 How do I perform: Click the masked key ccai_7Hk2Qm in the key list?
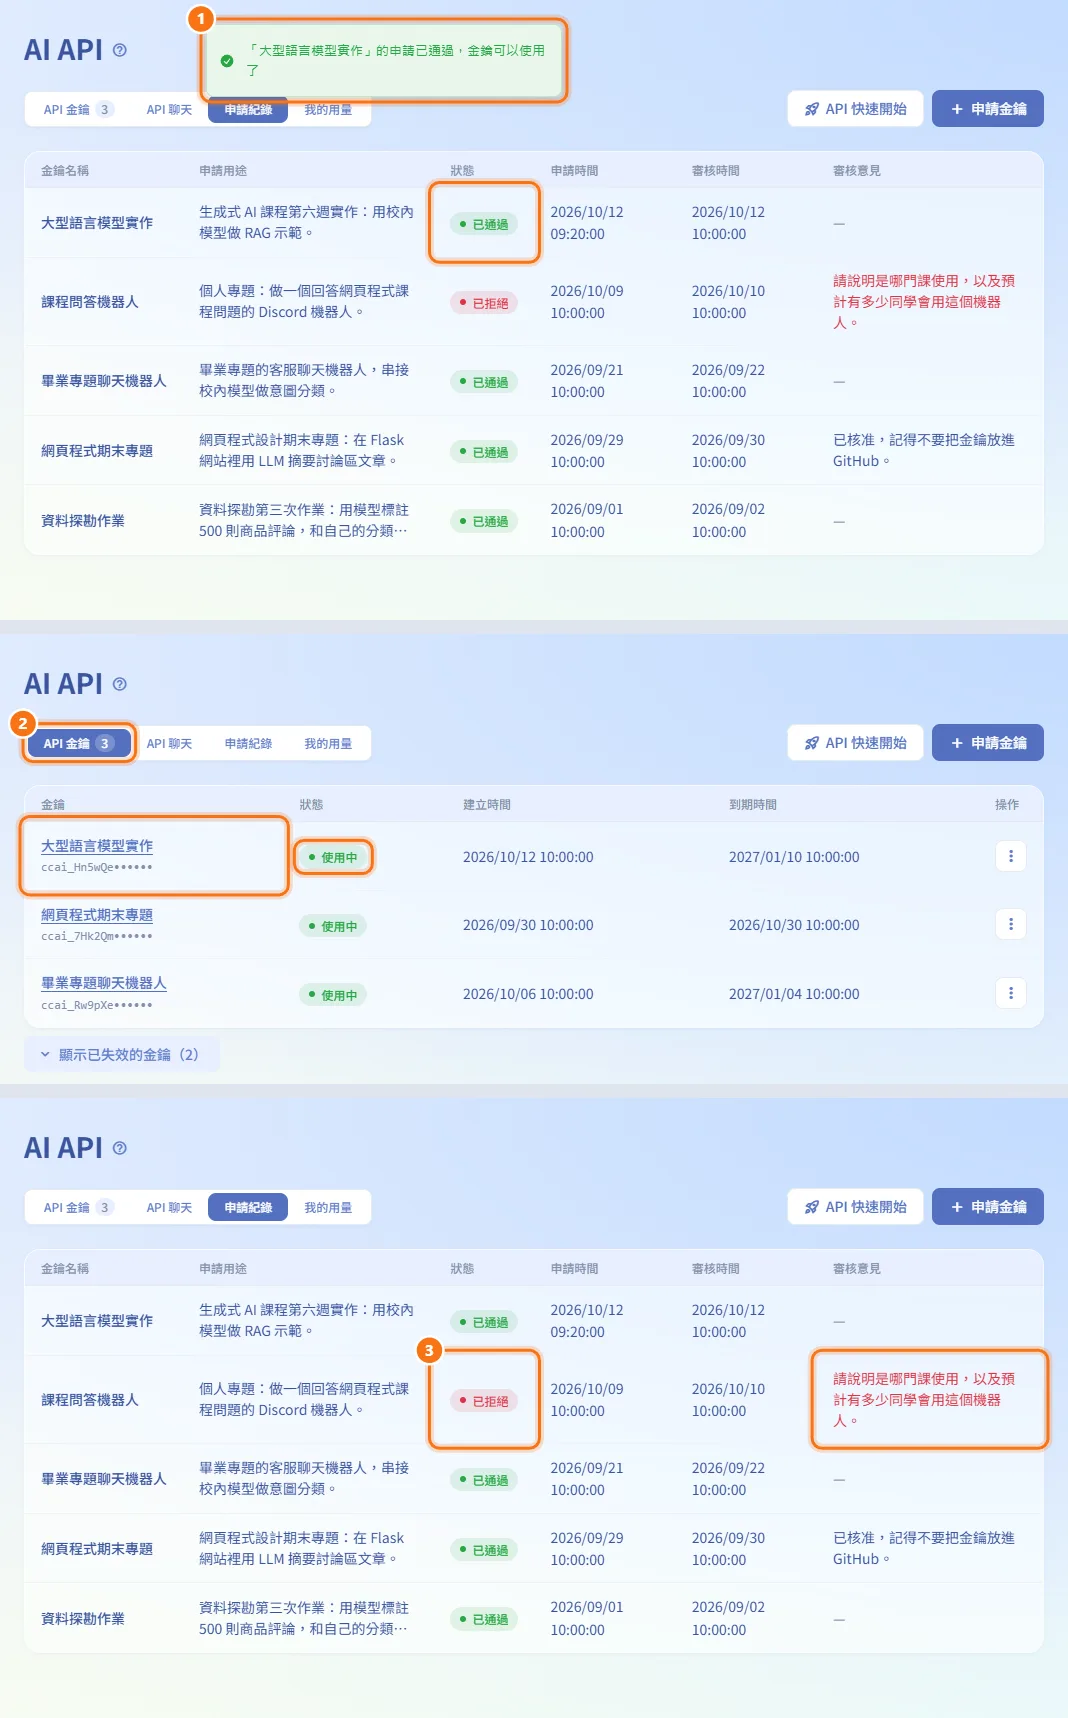(97, 936)
